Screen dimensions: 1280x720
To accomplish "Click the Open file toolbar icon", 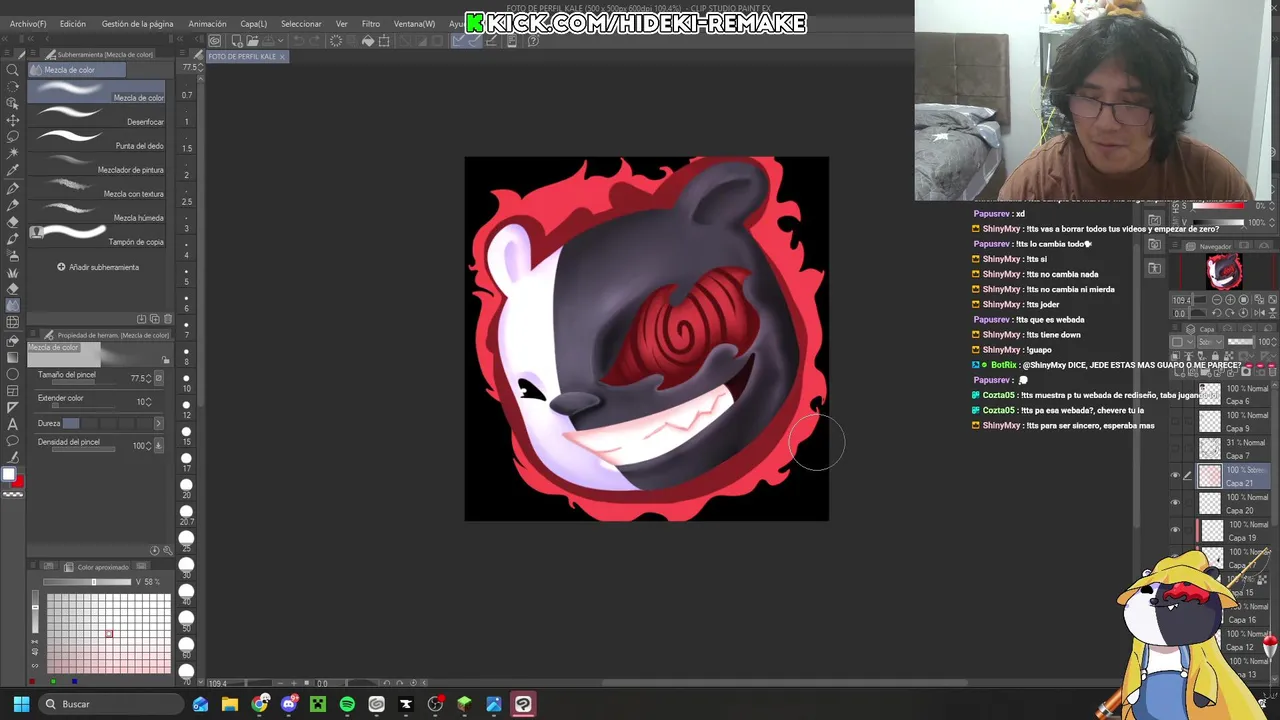I will [253, 41].
